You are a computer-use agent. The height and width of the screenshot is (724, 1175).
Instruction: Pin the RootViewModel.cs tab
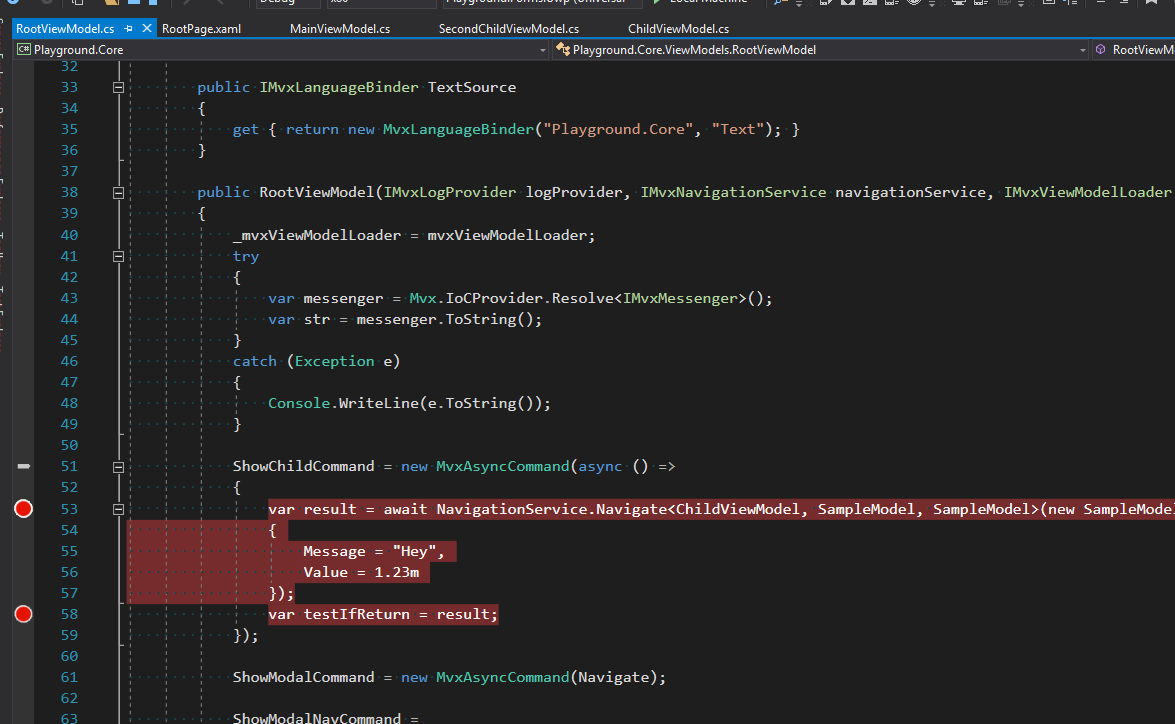(x=128, y=28)
